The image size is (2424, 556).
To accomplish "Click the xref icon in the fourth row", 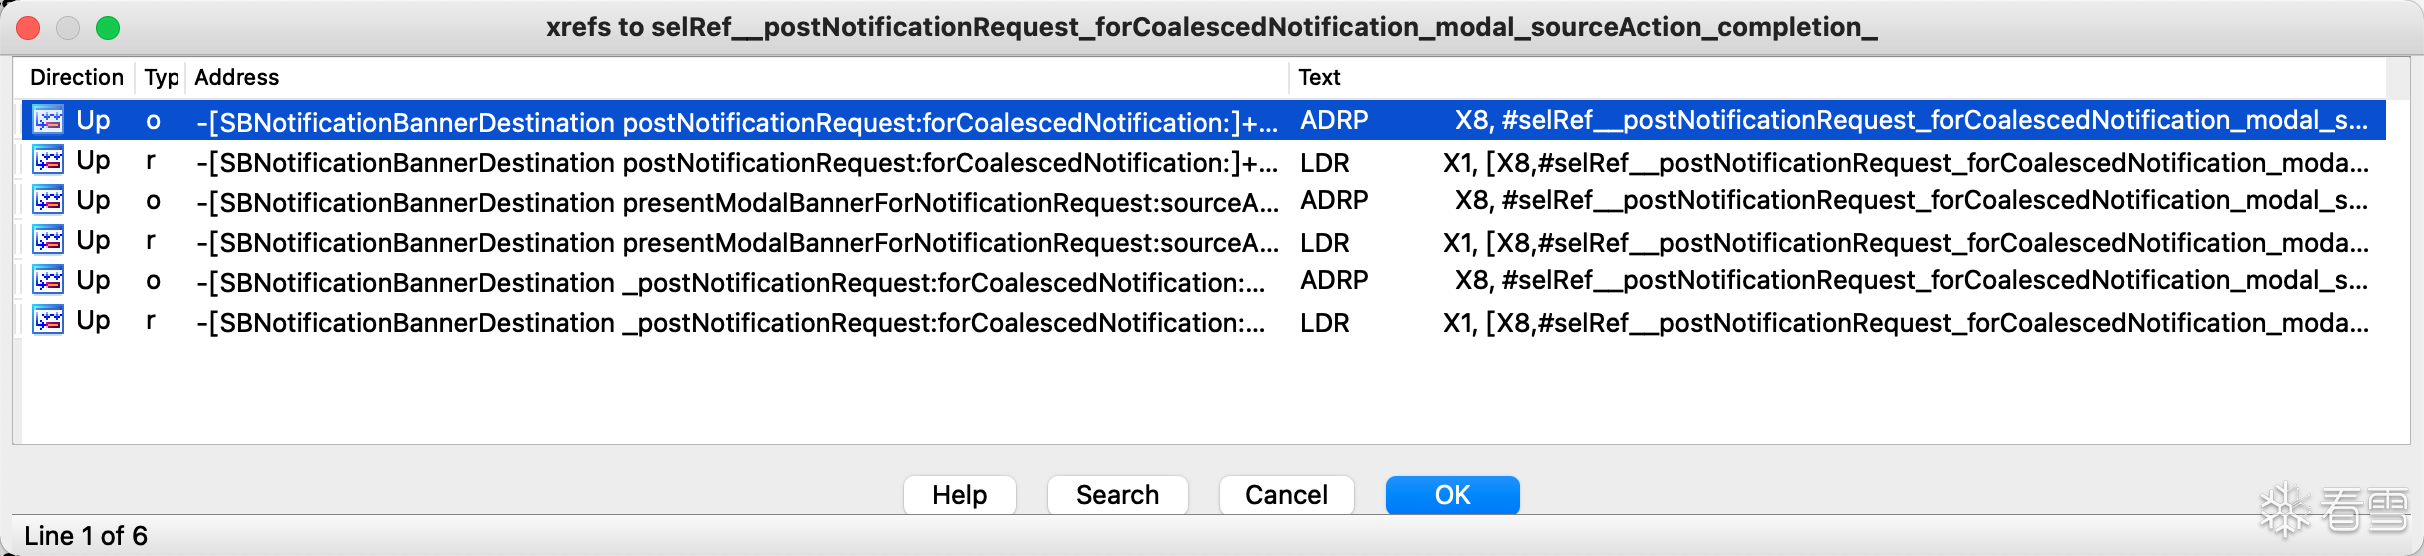I will [48, 240].
